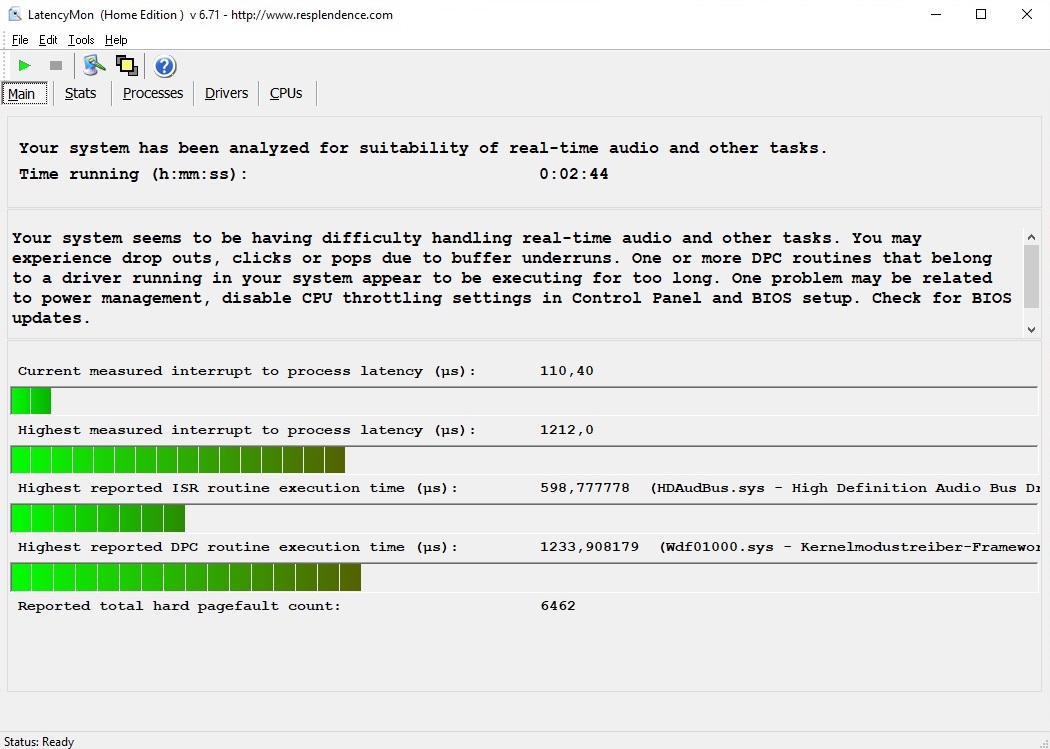Click the highest interrupt to process latency bar
1050x749 pixels.
(x=178, y=460)
